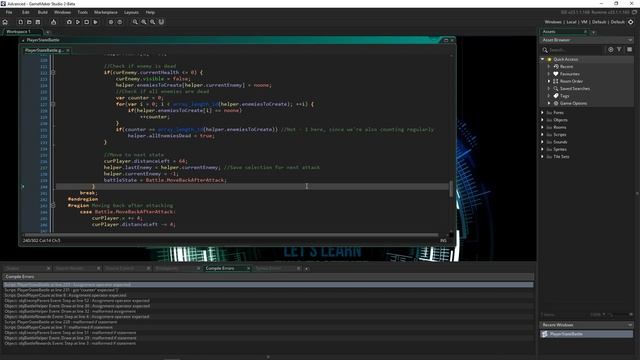Viewport: 640px width, 360px height.
Task: Open the Layouts menu
Action: [x=131, y=12]
